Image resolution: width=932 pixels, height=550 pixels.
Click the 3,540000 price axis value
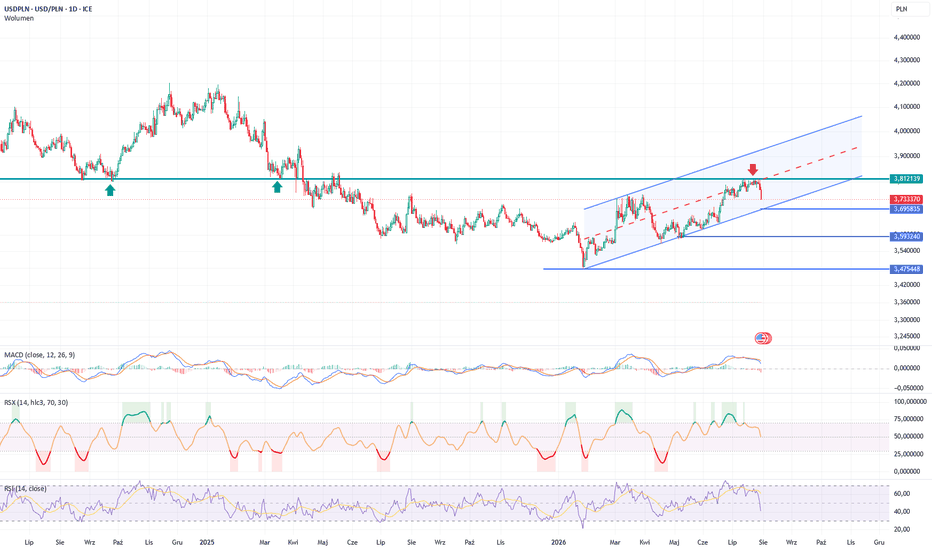(907, 250)
